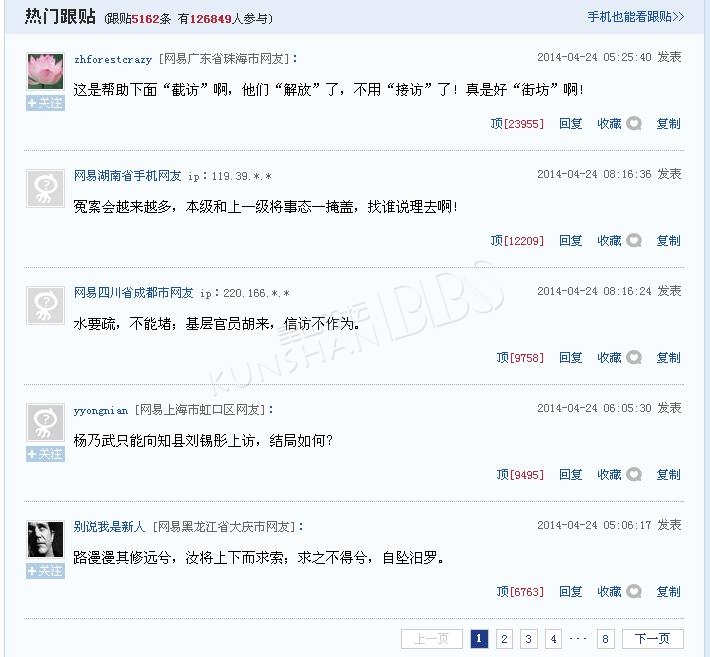Reply to the 冤案会越来越多 comment via 回复
This screenshot has height=657, width=710.
pyautogui.click(x=571, y=240)
